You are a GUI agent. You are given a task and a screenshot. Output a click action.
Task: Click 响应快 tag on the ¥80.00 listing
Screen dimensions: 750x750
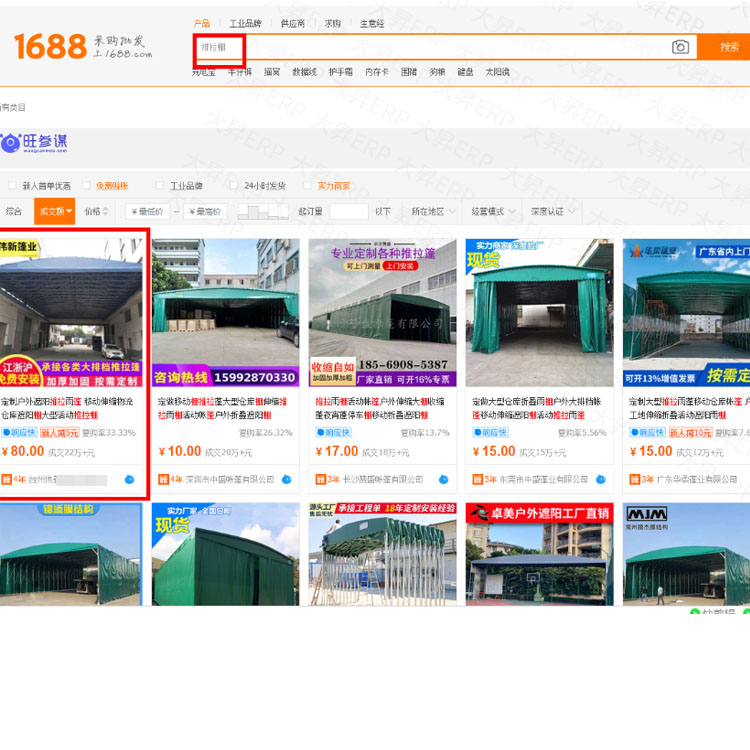click(x=19, y=433)
